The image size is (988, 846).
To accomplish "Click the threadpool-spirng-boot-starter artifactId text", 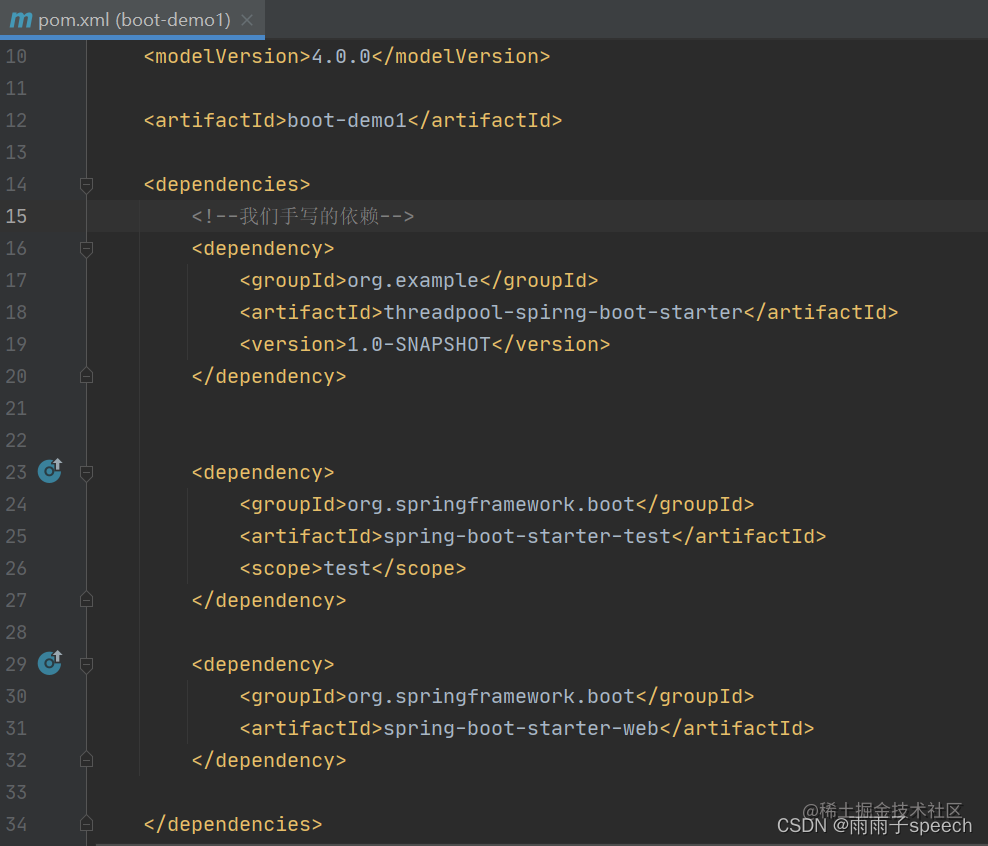I will point(563,312).
